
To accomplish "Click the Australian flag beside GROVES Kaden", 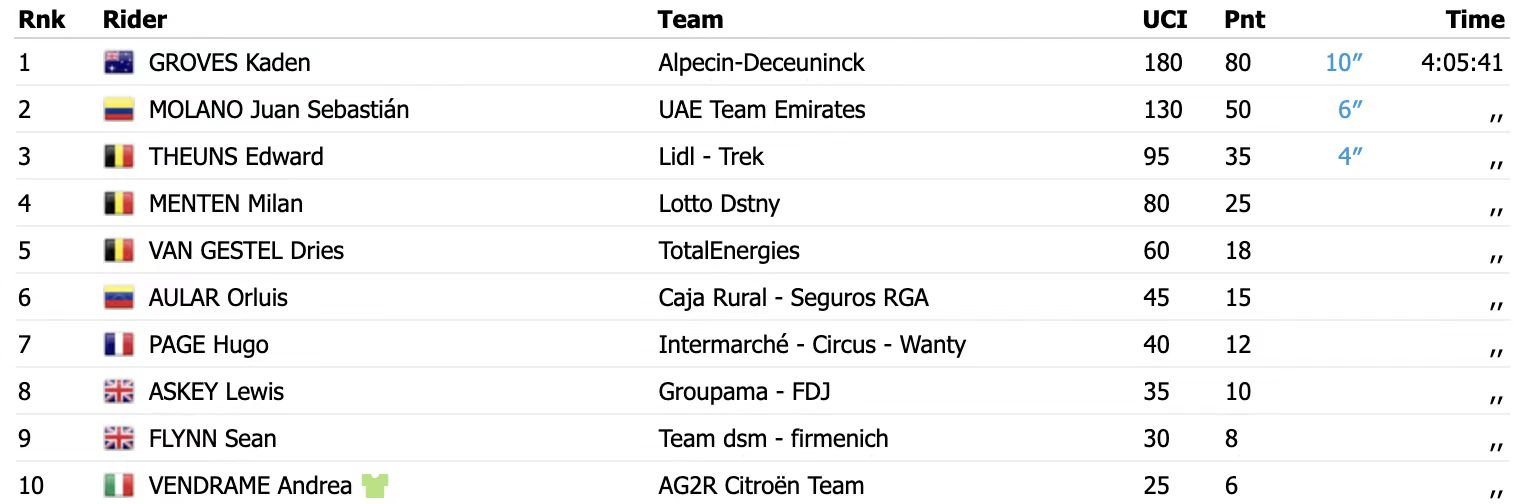I will pyautogui.click(x=118, y=63).
